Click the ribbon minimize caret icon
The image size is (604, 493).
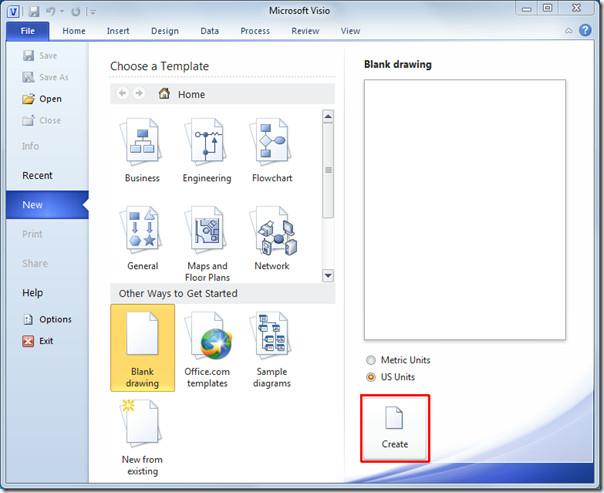tap(569, 30)
